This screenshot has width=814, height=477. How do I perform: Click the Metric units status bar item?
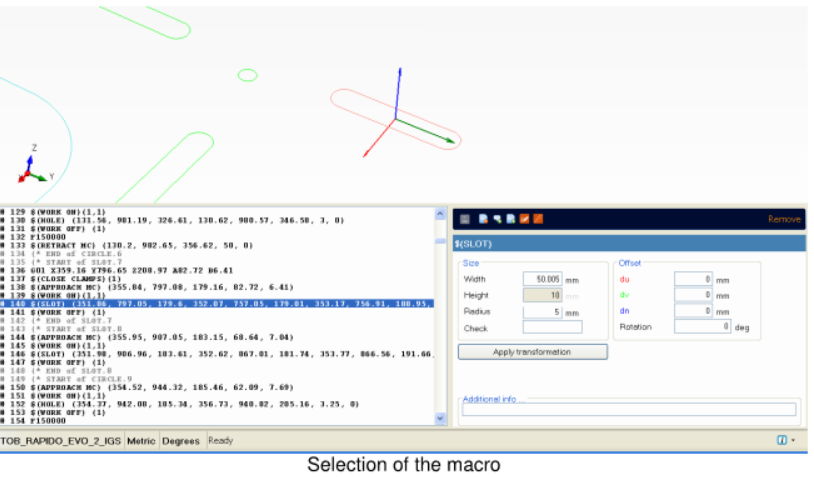(141, 441)
